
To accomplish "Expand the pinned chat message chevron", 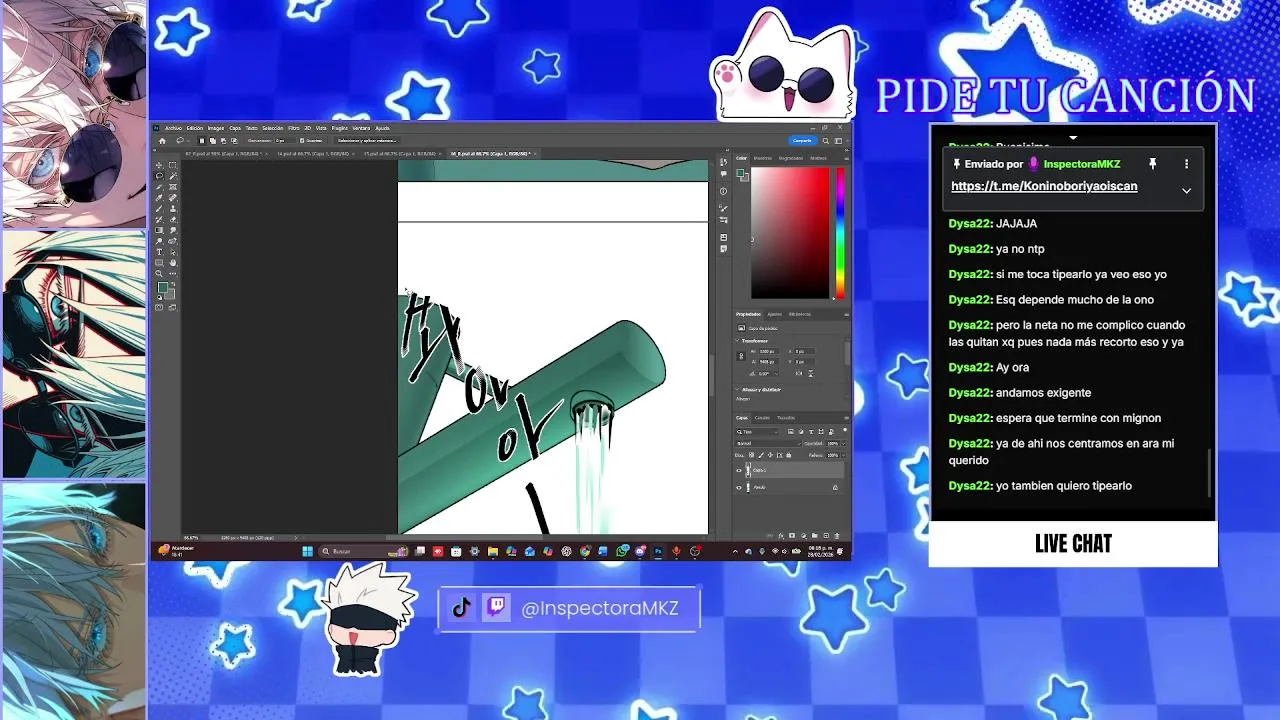I will [x=1186, y=190].
